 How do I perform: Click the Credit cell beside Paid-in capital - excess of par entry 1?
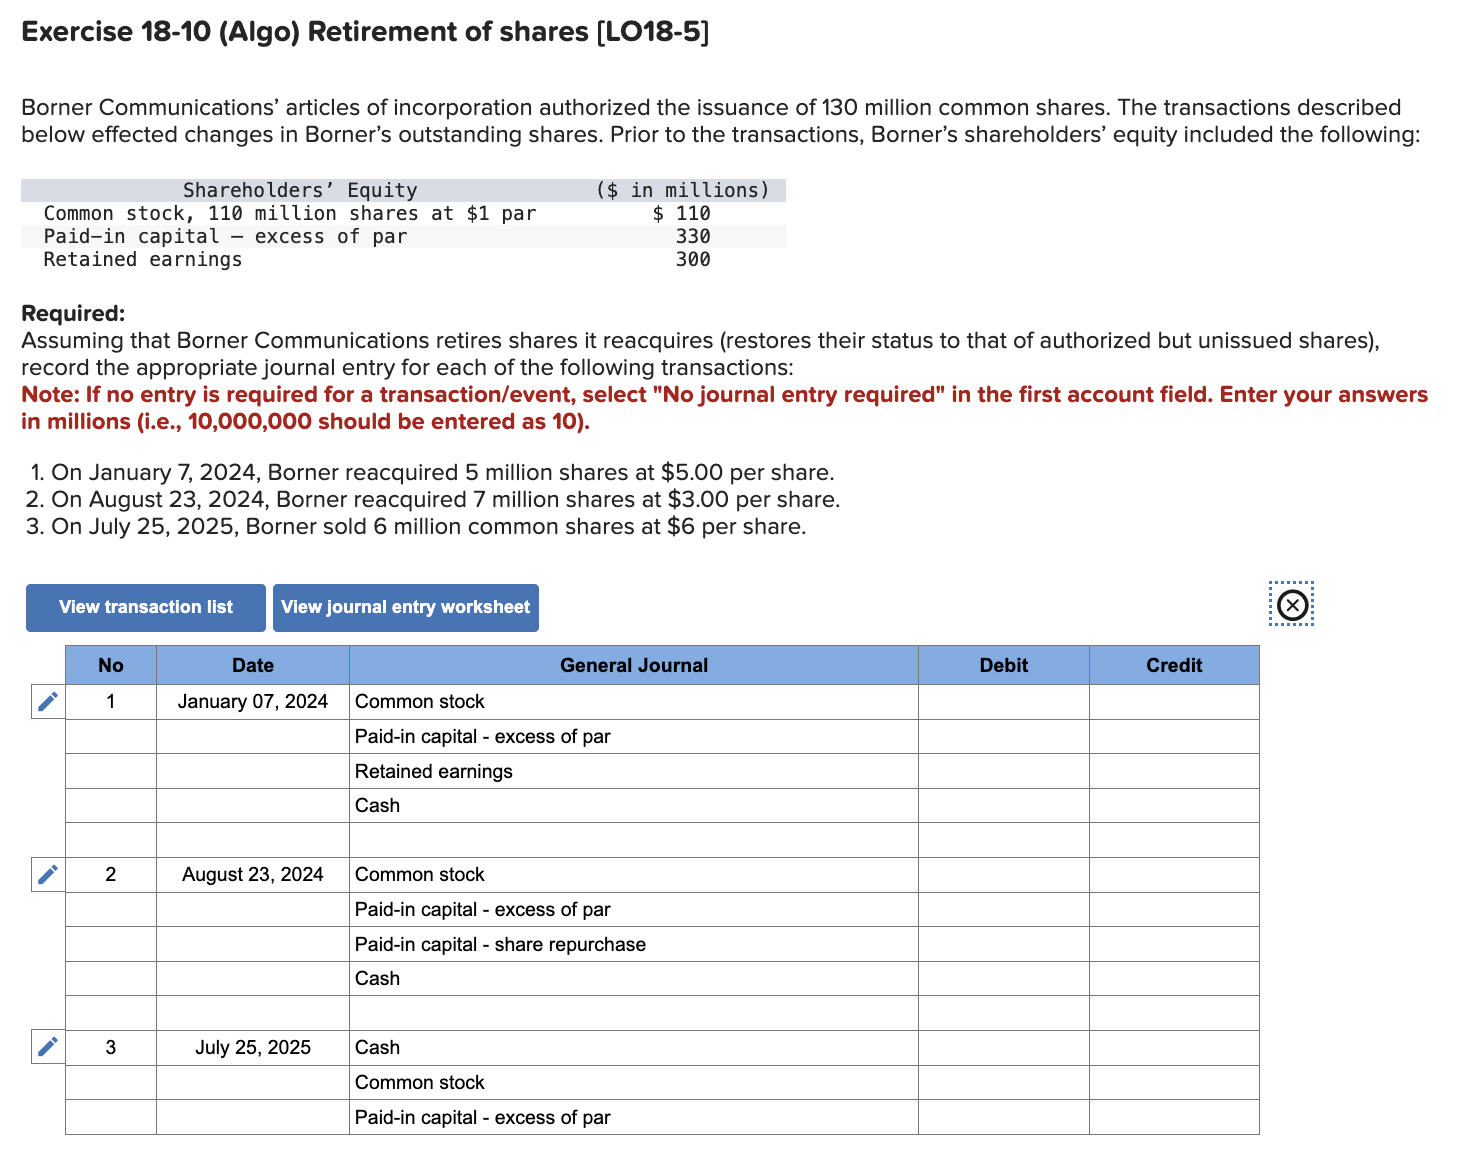tap(1173, 736)
